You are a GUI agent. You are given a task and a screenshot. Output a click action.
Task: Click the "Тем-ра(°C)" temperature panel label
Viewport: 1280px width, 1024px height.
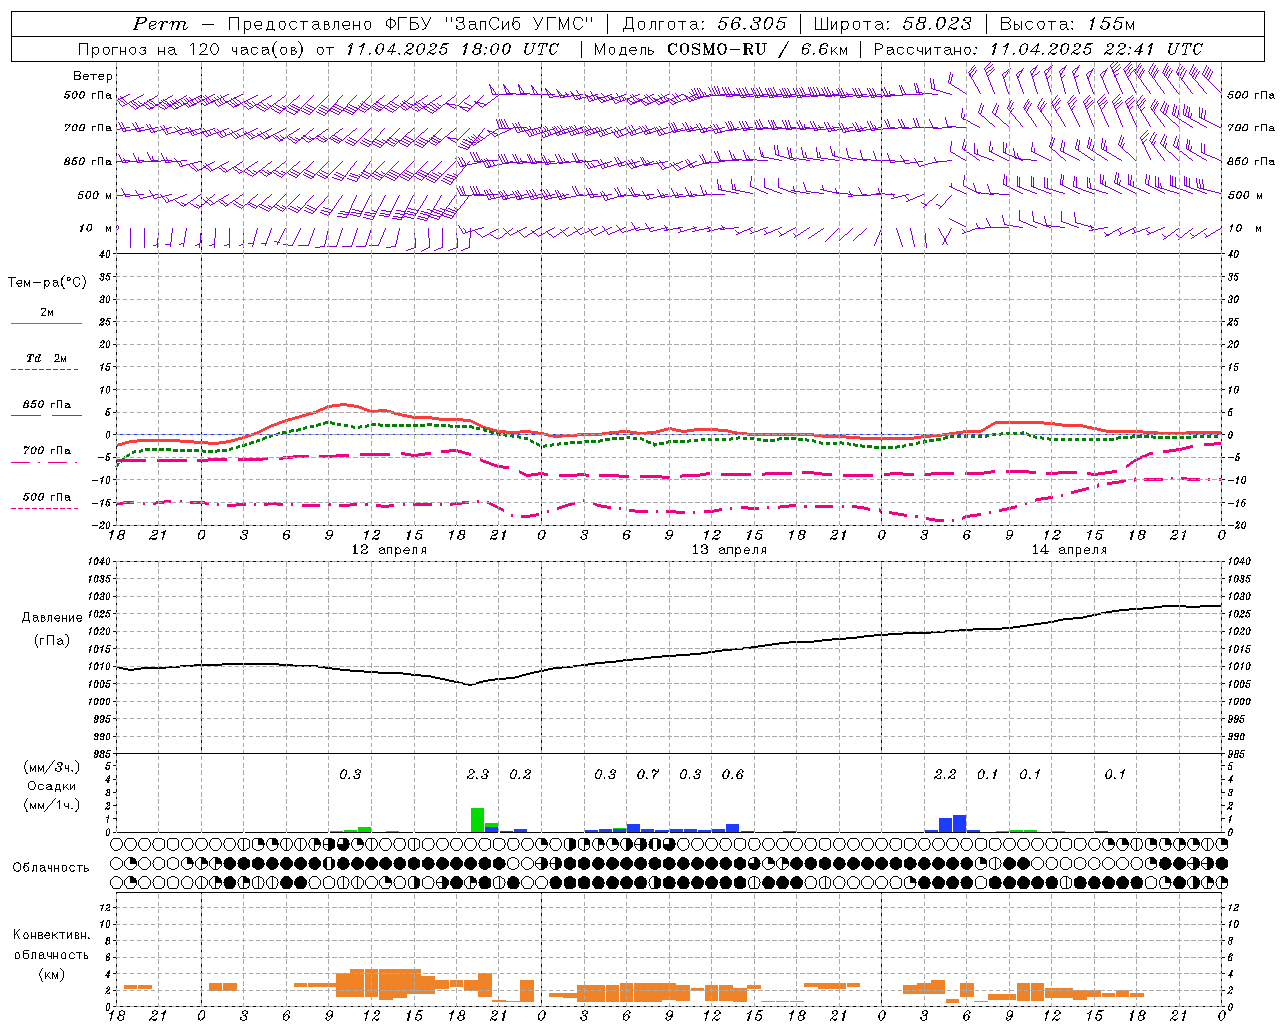click(x=47, y=283)
